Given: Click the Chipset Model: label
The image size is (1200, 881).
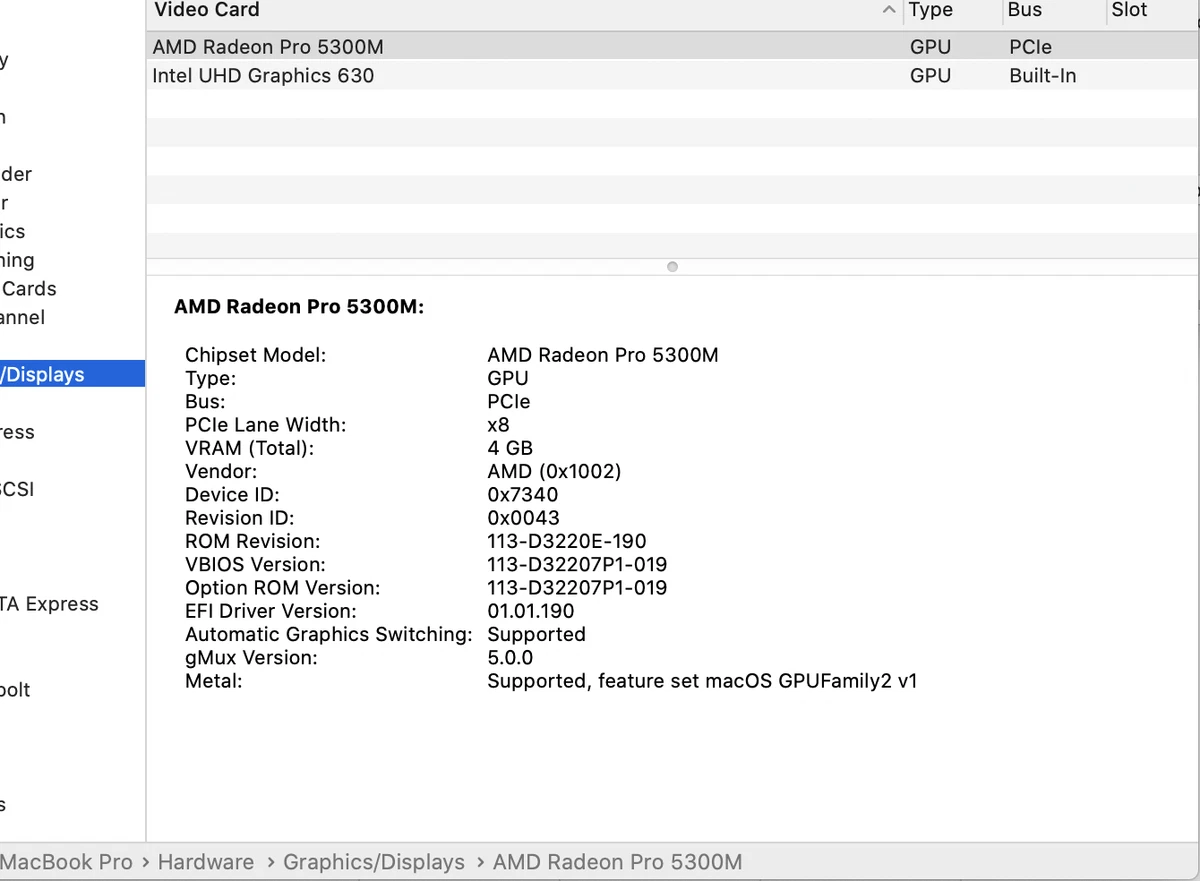Looking at the screenshot, I should click(256, 355).
